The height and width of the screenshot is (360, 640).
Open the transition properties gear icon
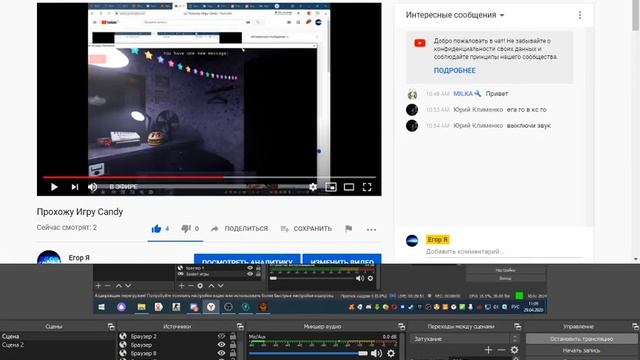pos(514,350)
